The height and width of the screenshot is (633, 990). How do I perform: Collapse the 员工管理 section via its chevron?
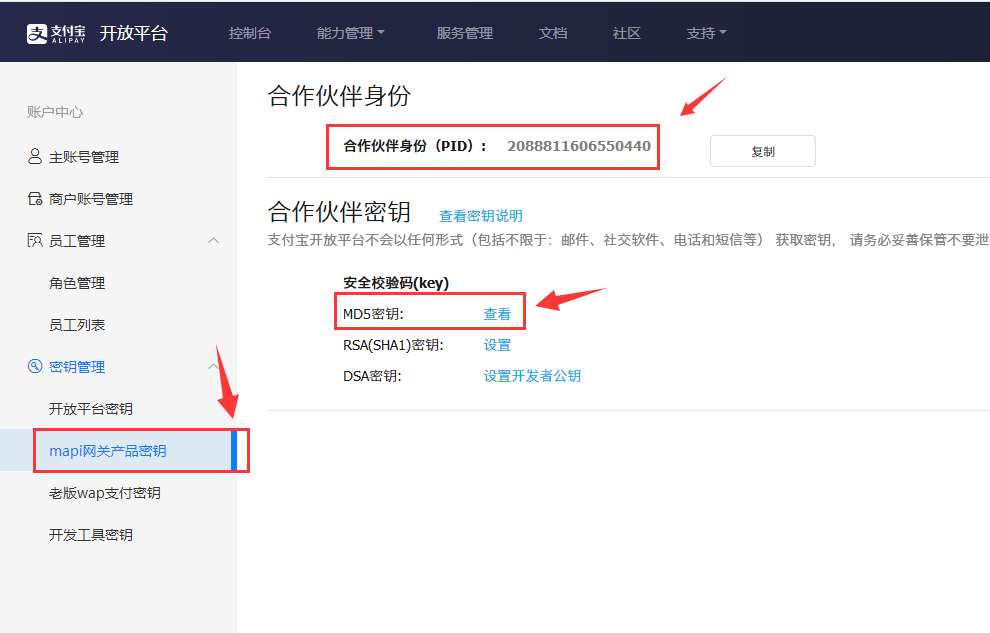coord(213,240)
